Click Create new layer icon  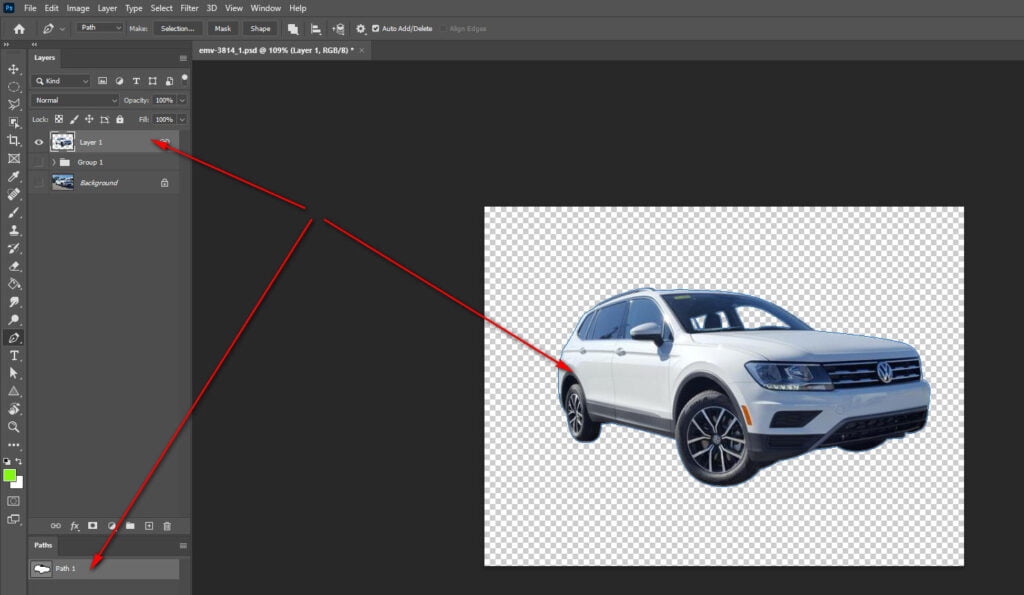click(149, 526)
